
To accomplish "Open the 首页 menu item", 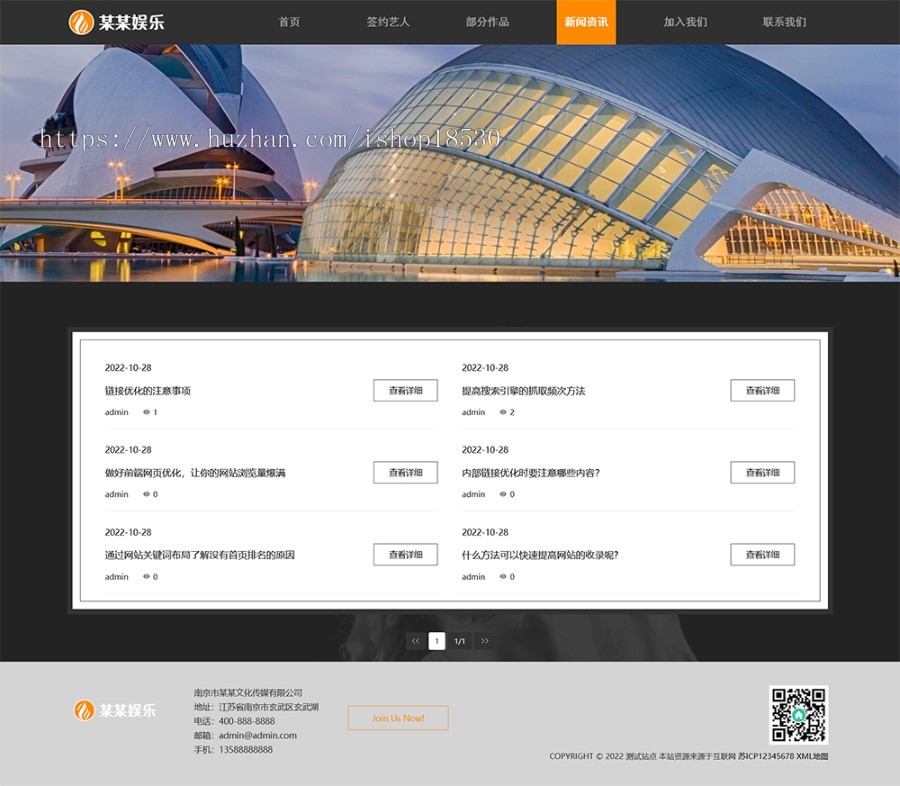I will click(289, 22).
